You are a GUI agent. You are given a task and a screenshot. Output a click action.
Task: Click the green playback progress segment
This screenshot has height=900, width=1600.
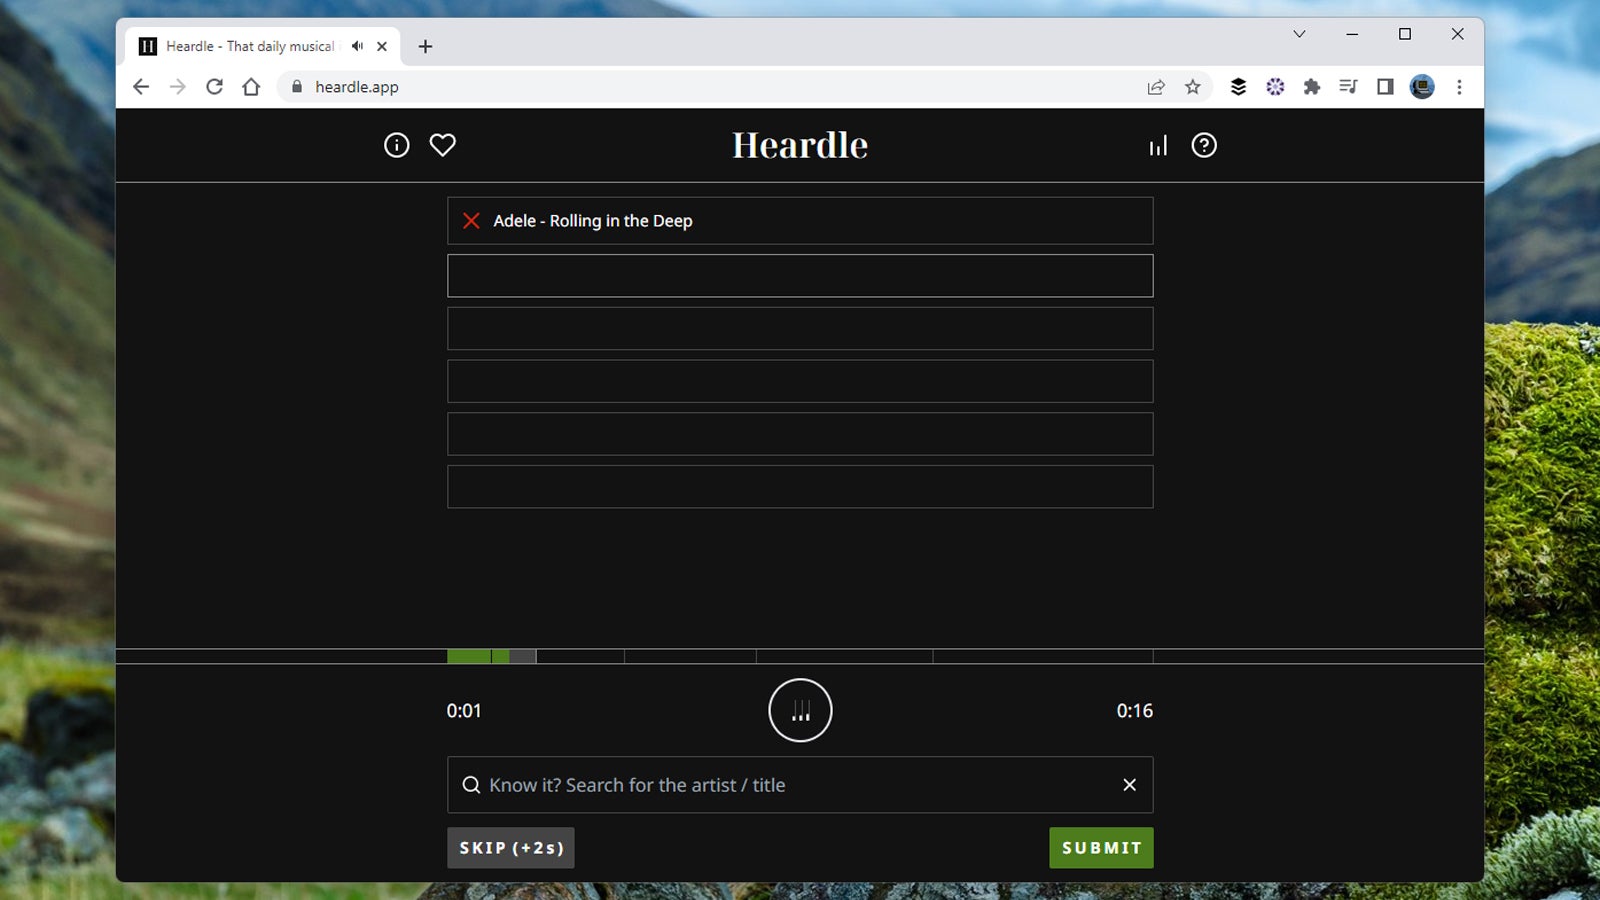coord(468,656)
